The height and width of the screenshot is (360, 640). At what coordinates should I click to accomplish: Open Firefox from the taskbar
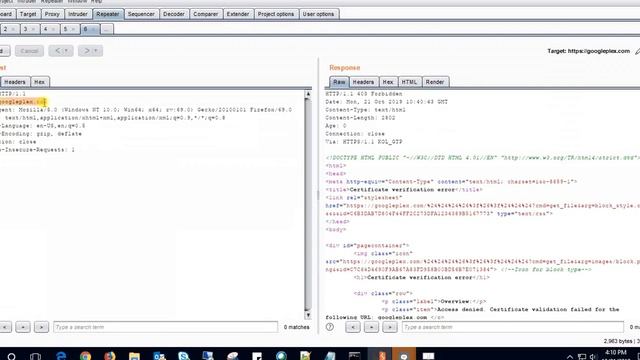click(x=110, y=356)
